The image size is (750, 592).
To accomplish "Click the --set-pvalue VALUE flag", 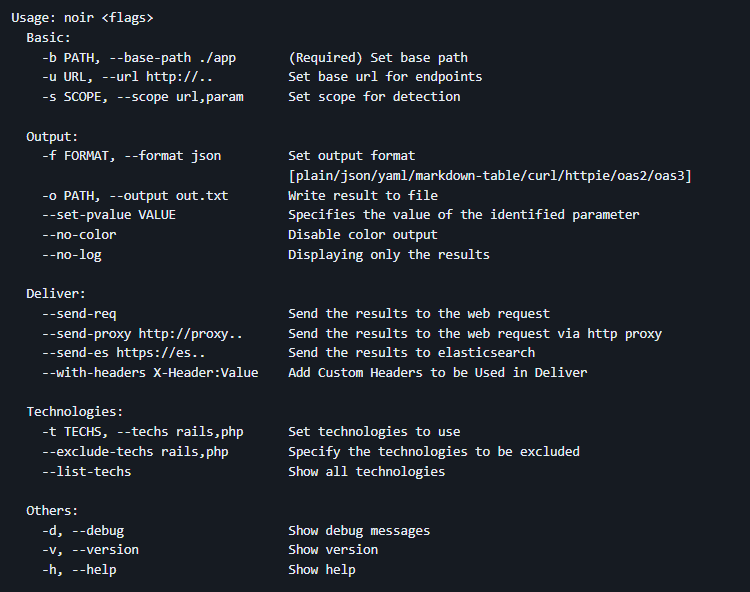I will pos(109,215).
